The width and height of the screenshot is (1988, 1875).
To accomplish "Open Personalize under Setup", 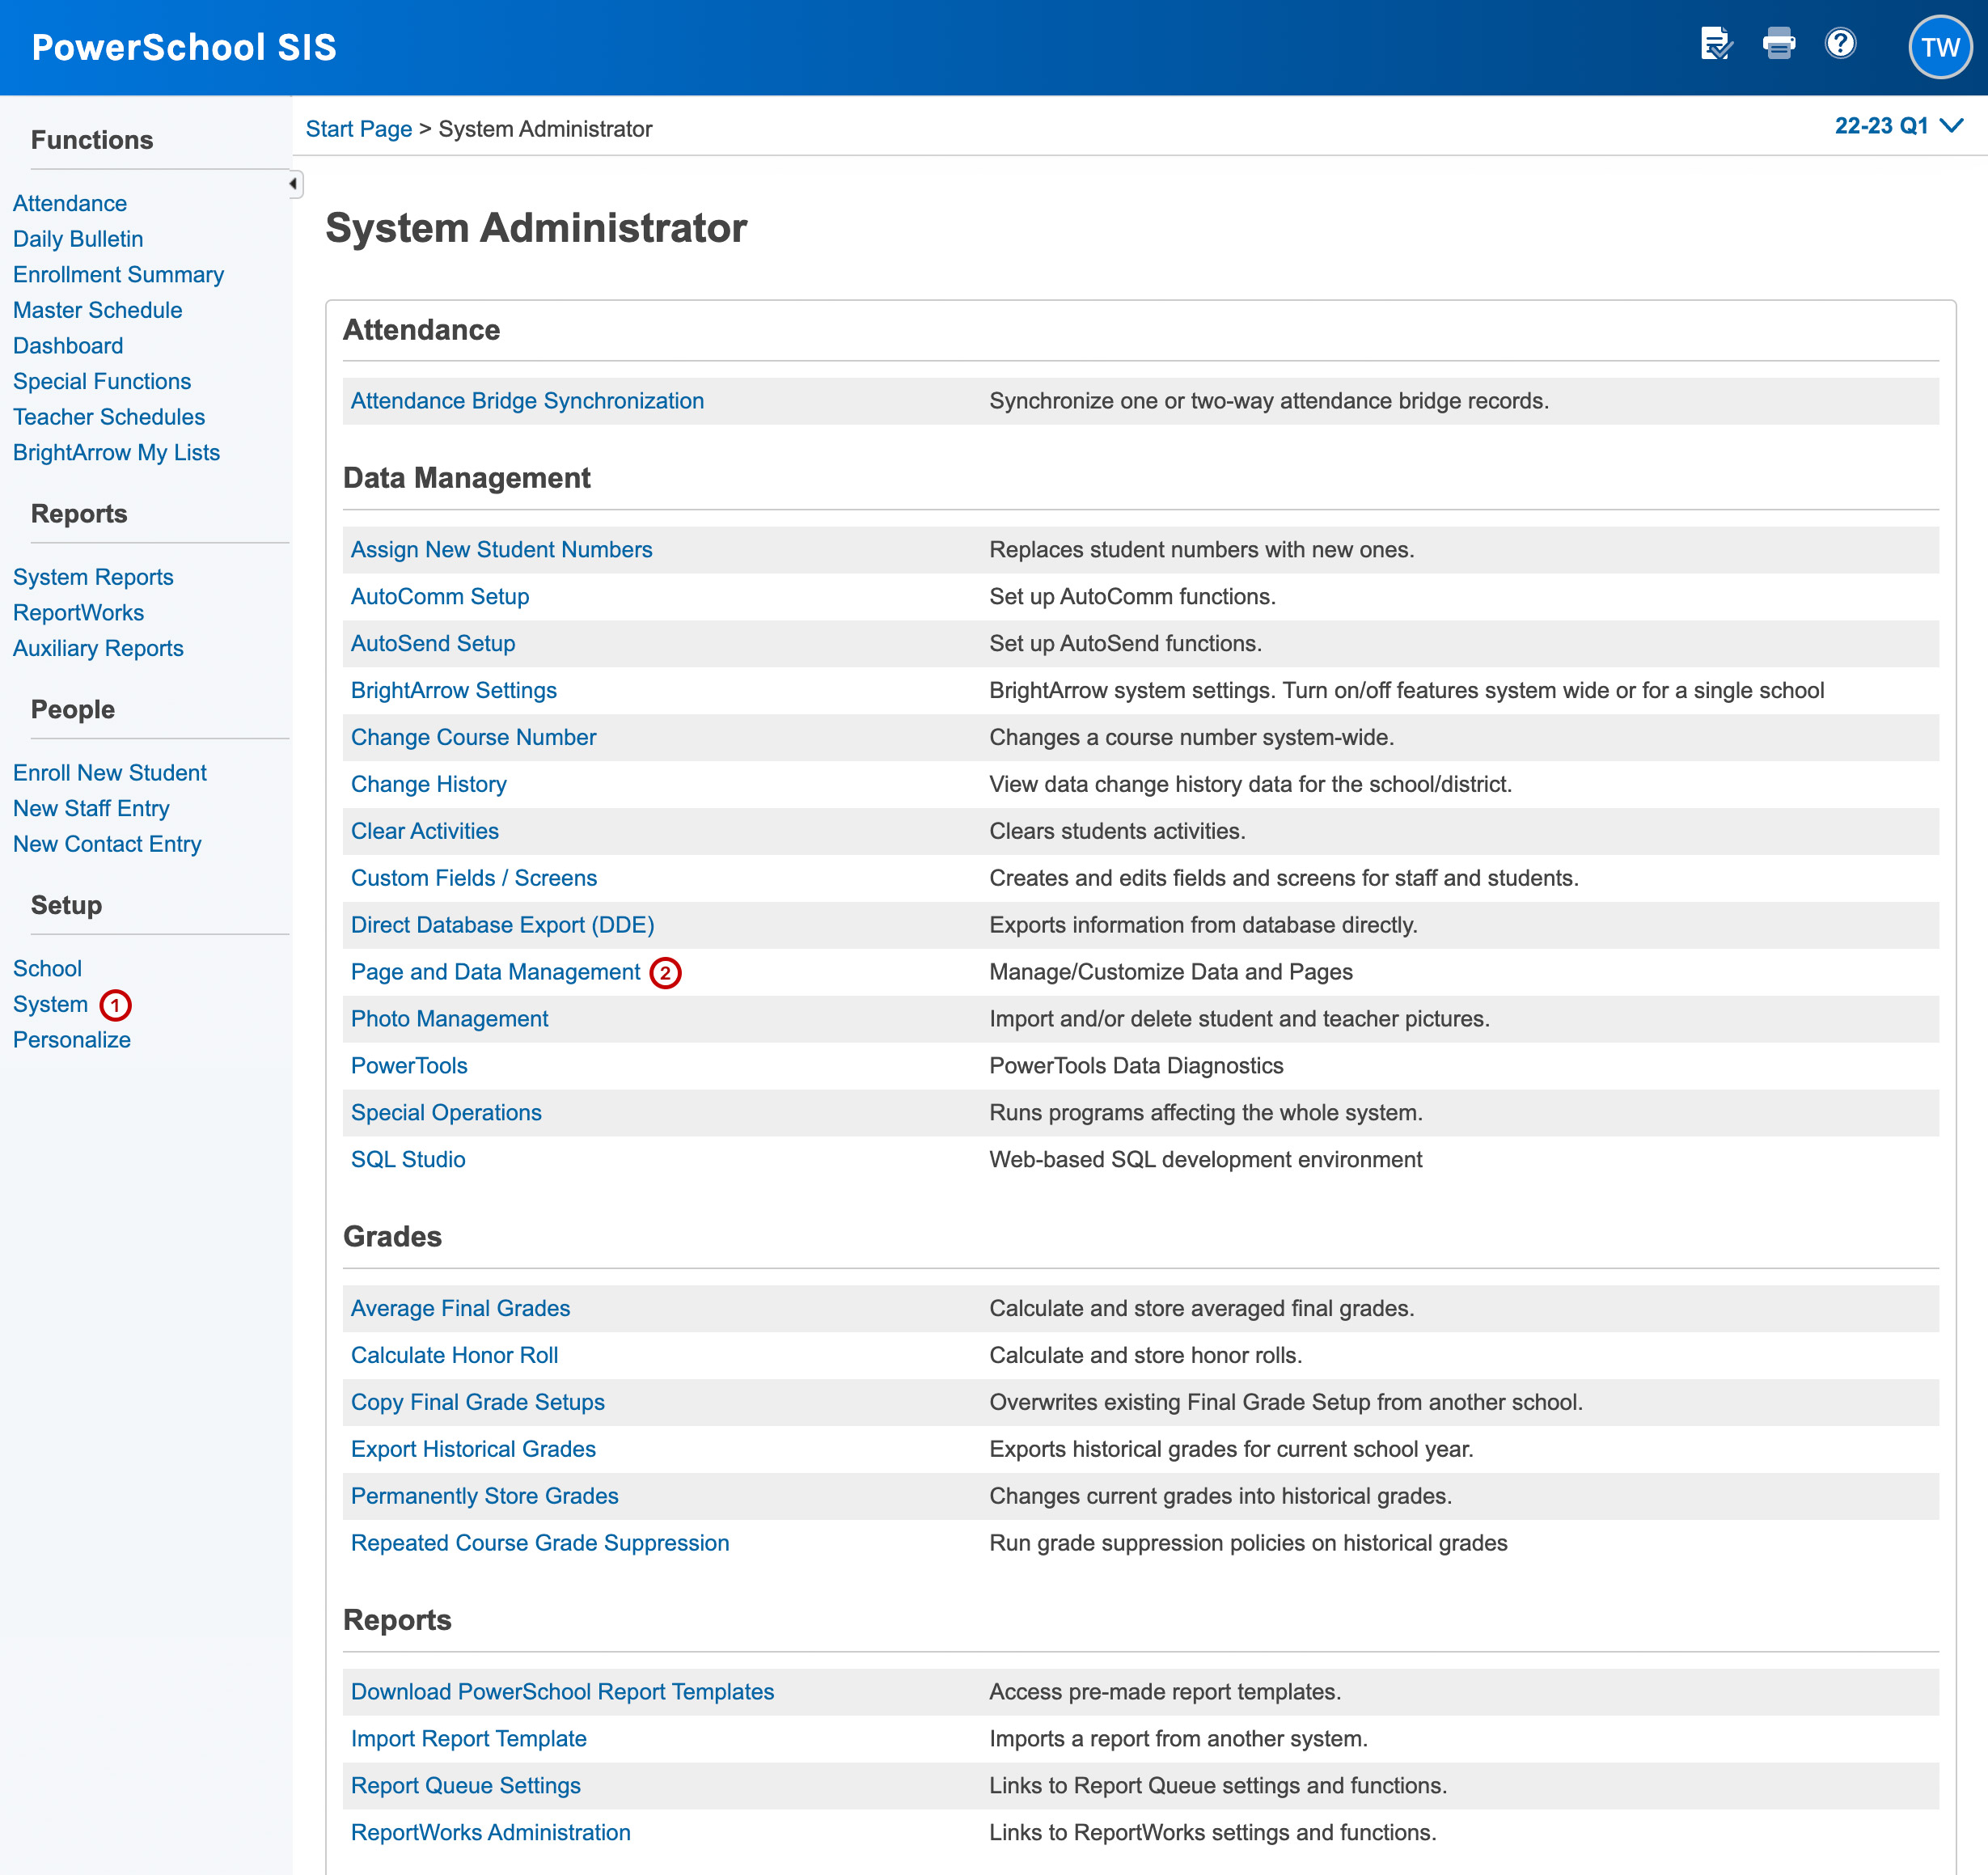I will (x=72, y=1040).
